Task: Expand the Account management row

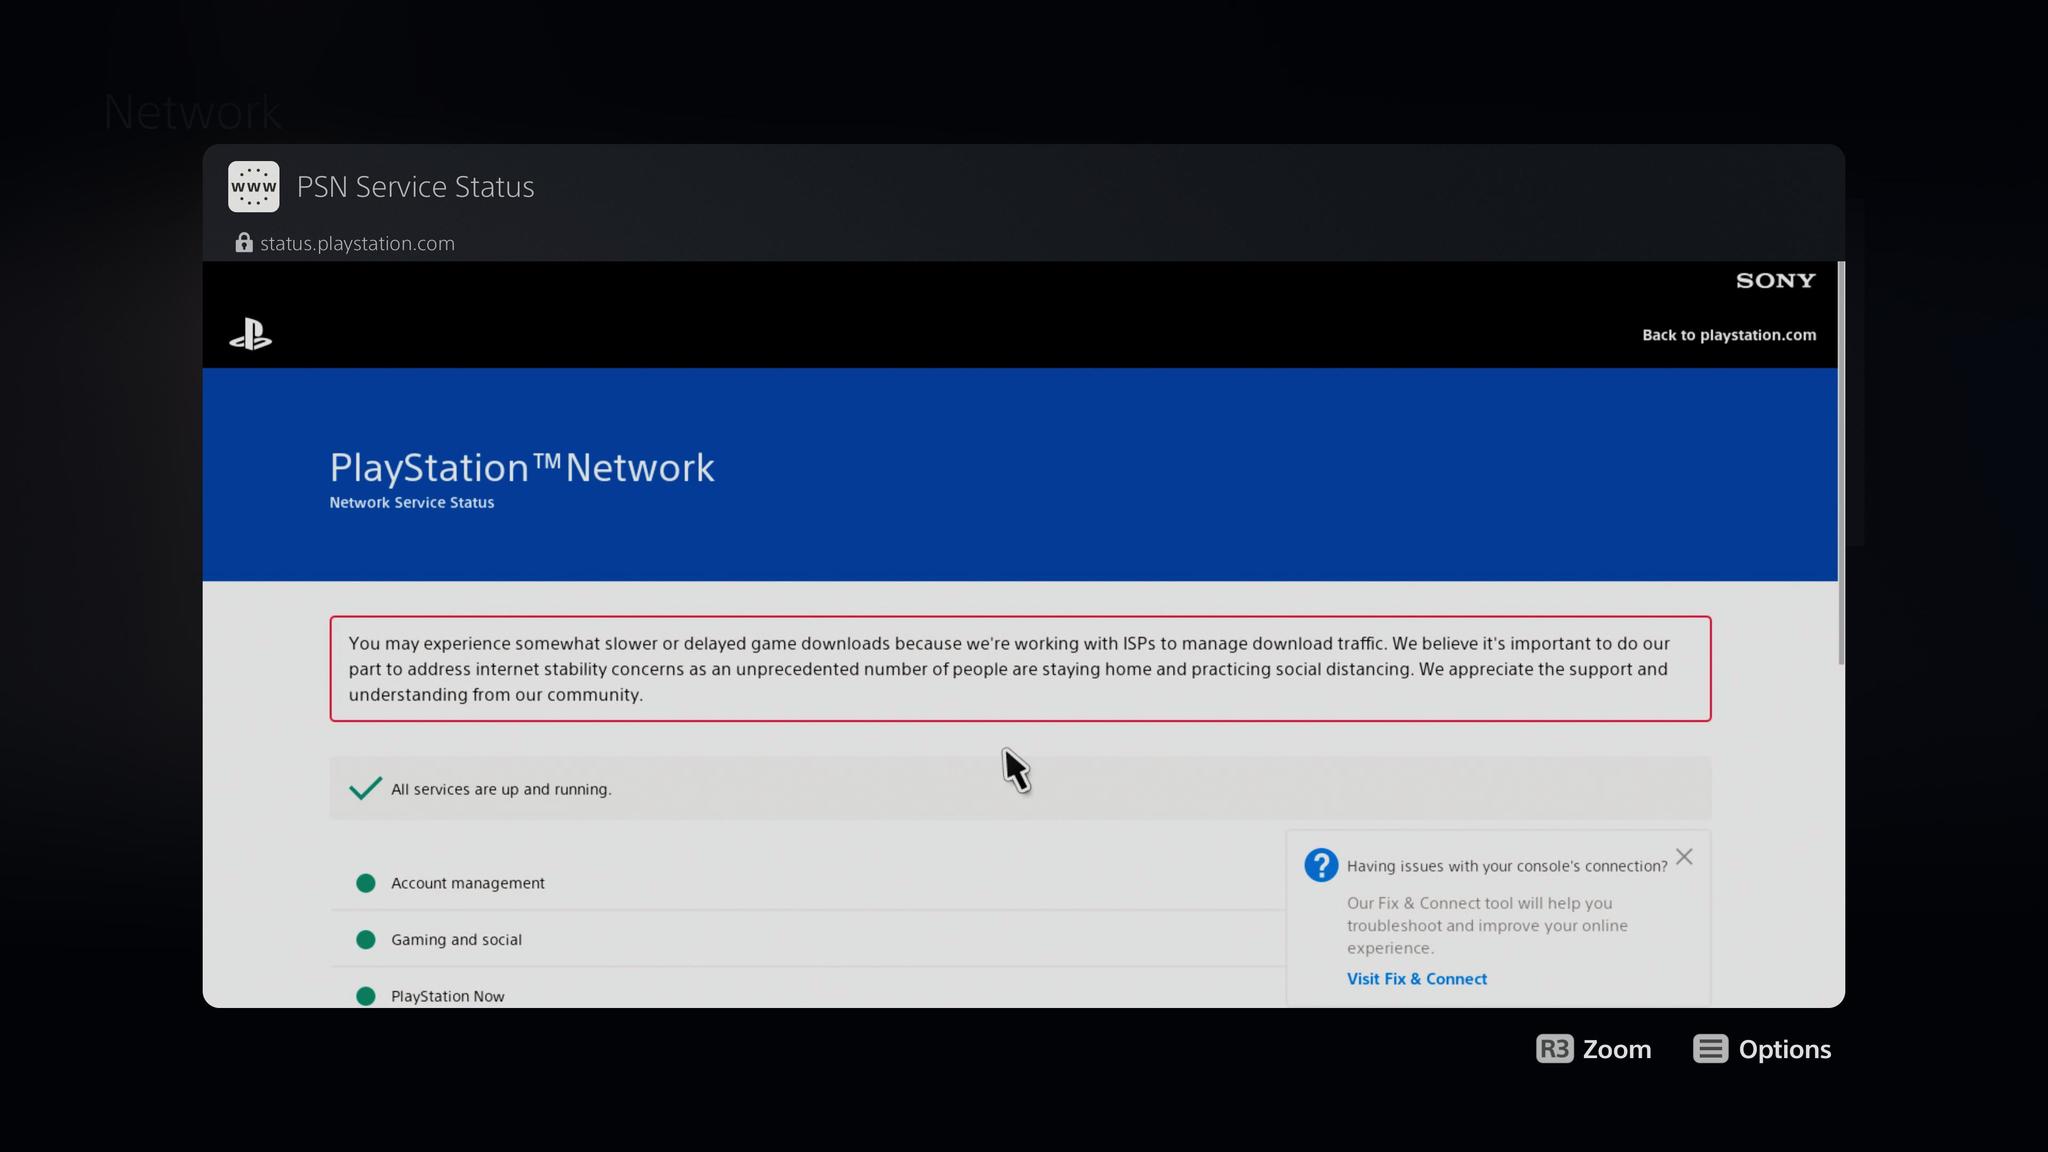Action: coord(808,883)
